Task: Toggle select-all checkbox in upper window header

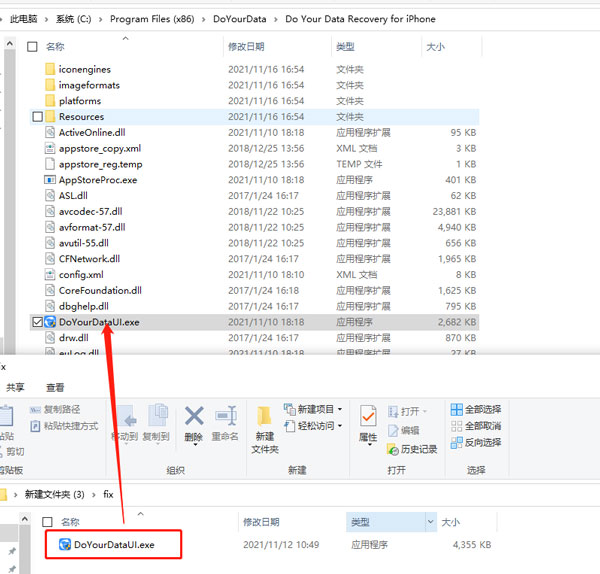Action: point(32,47)
